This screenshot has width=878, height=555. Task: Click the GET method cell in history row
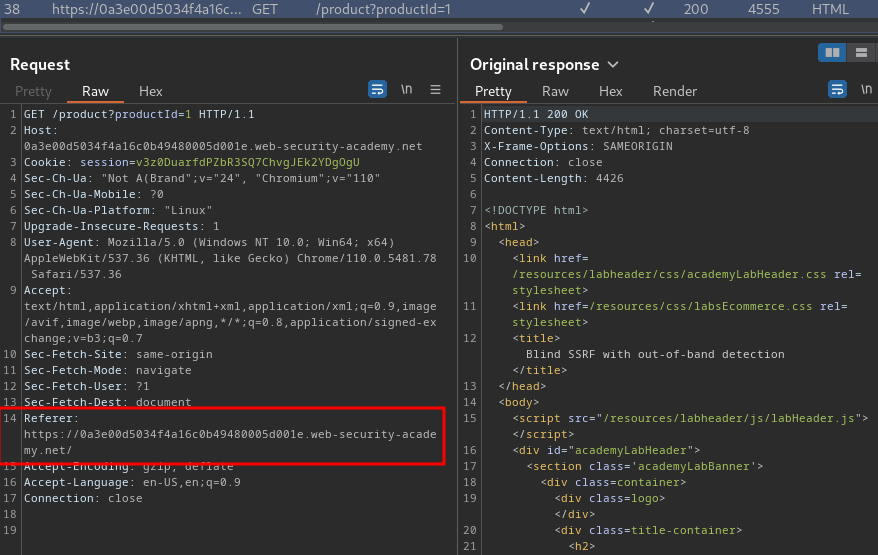coord(264,9)
